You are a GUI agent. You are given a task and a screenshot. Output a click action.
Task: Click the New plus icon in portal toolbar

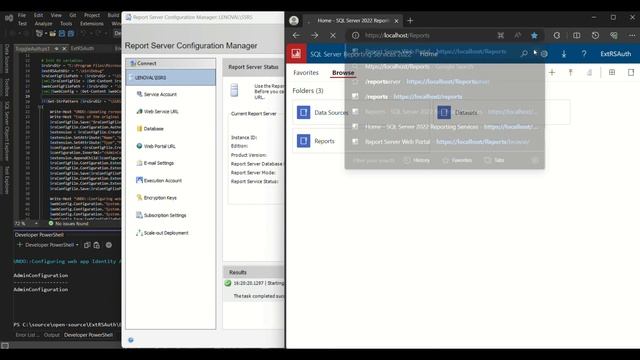(552, 72)
